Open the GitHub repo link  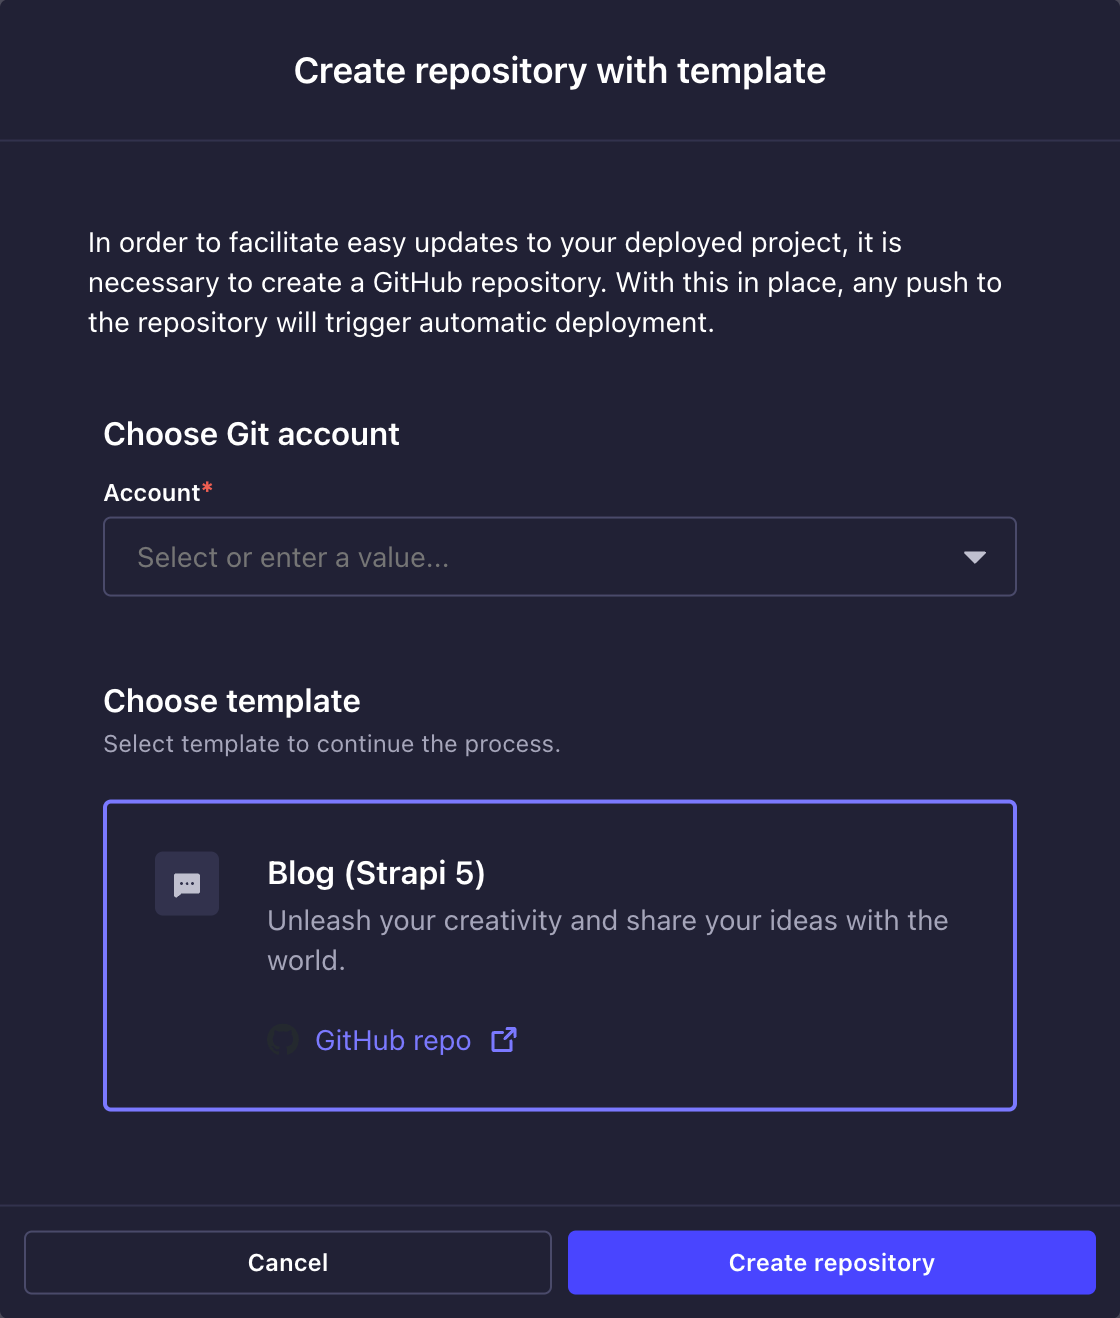(x=393, y=1040)
